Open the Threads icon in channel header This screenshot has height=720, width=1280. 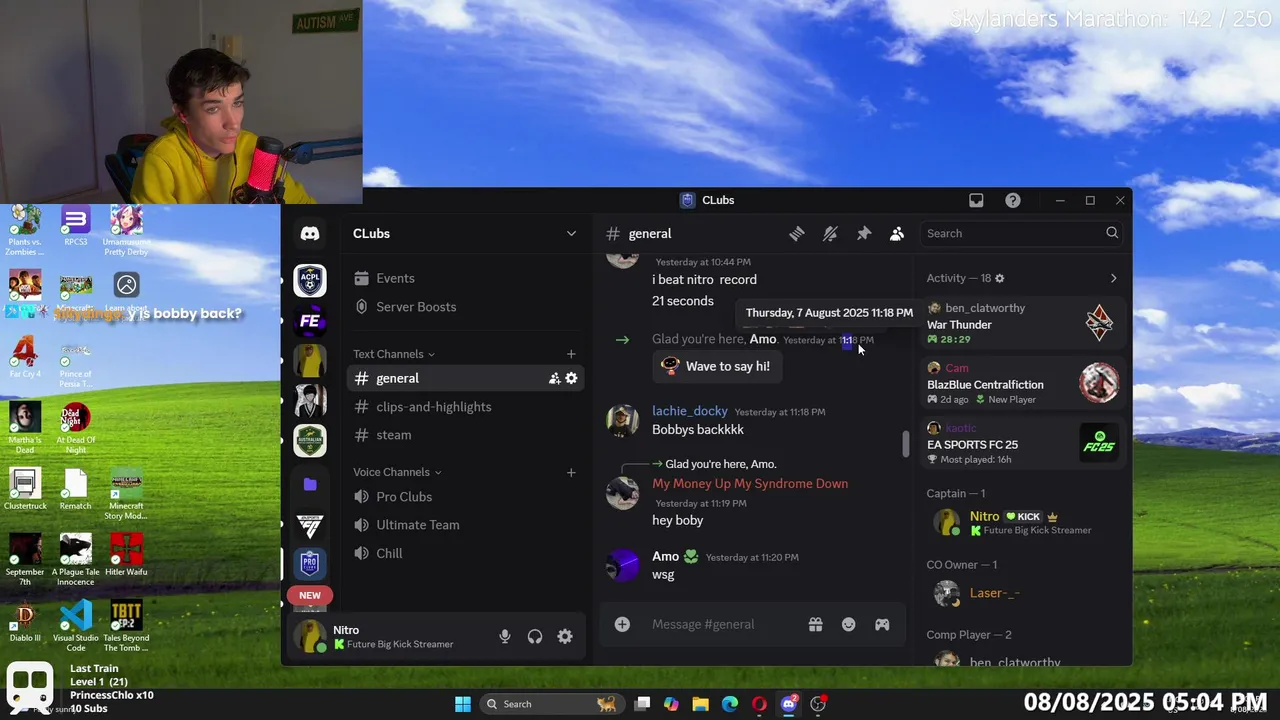797,233
